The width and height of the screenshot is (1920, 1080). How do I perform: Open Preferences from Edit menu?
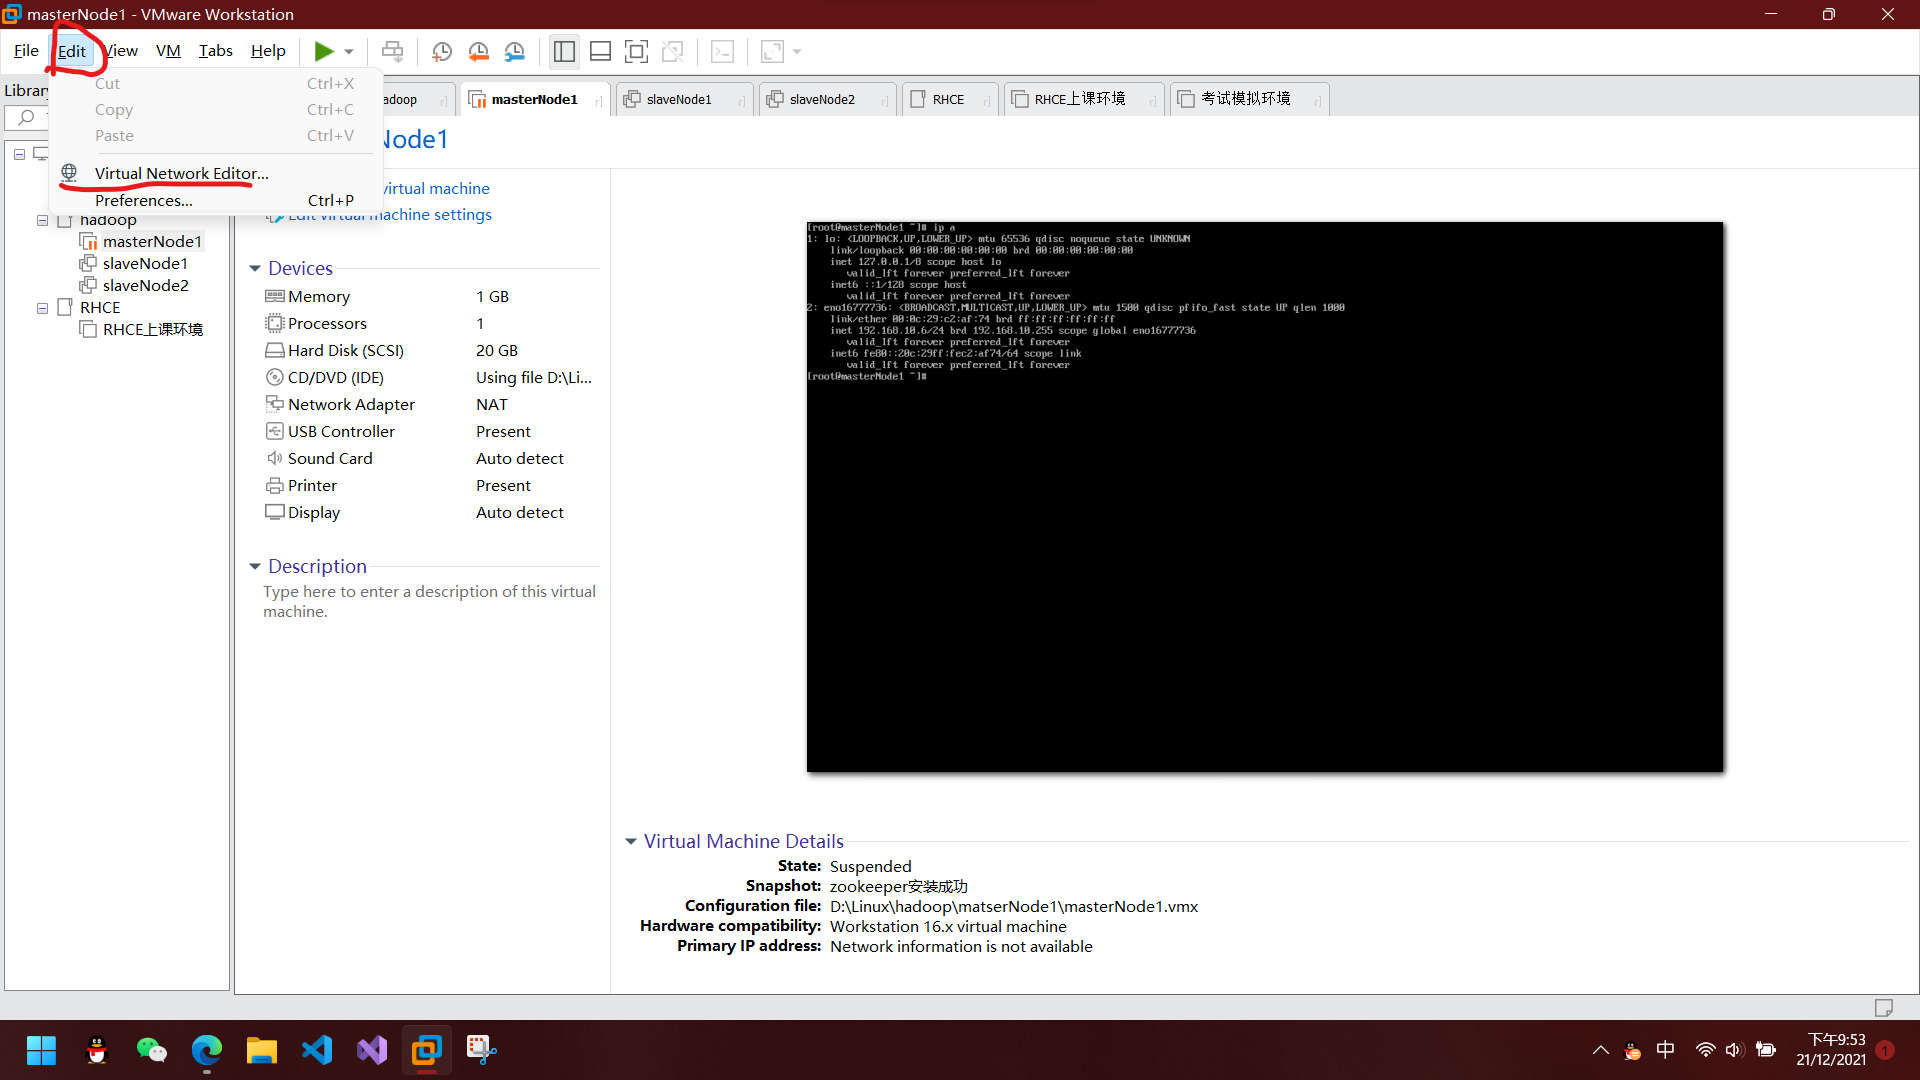(x=142, y=199)
